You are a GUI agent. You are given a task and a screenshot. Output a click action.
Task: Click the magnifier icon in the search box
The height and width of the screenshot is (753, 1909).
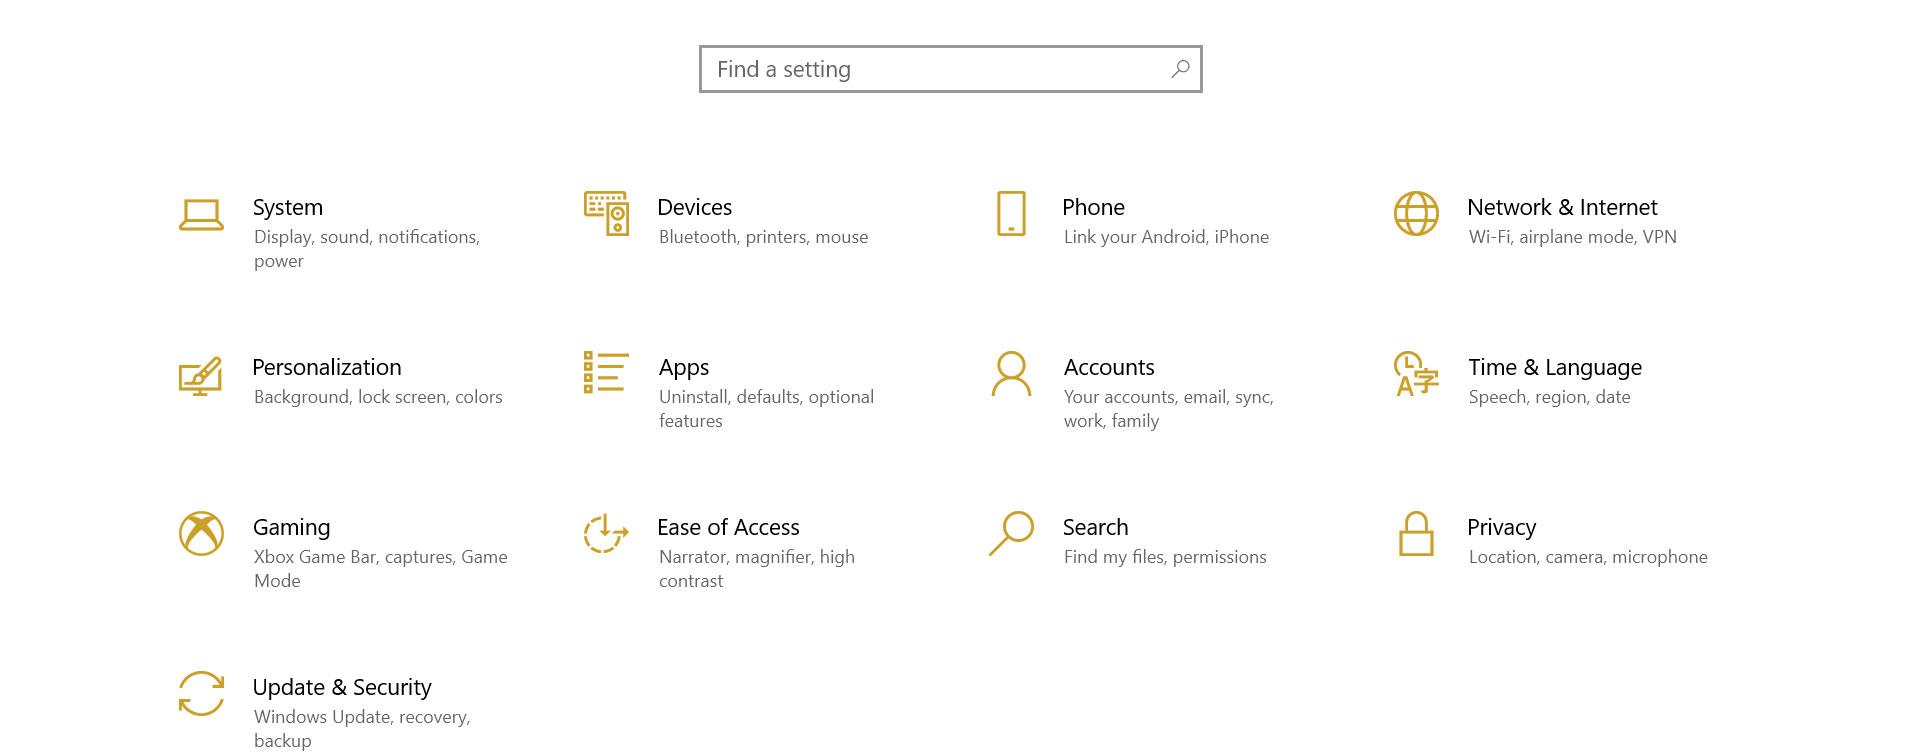tap(1179, 69)
